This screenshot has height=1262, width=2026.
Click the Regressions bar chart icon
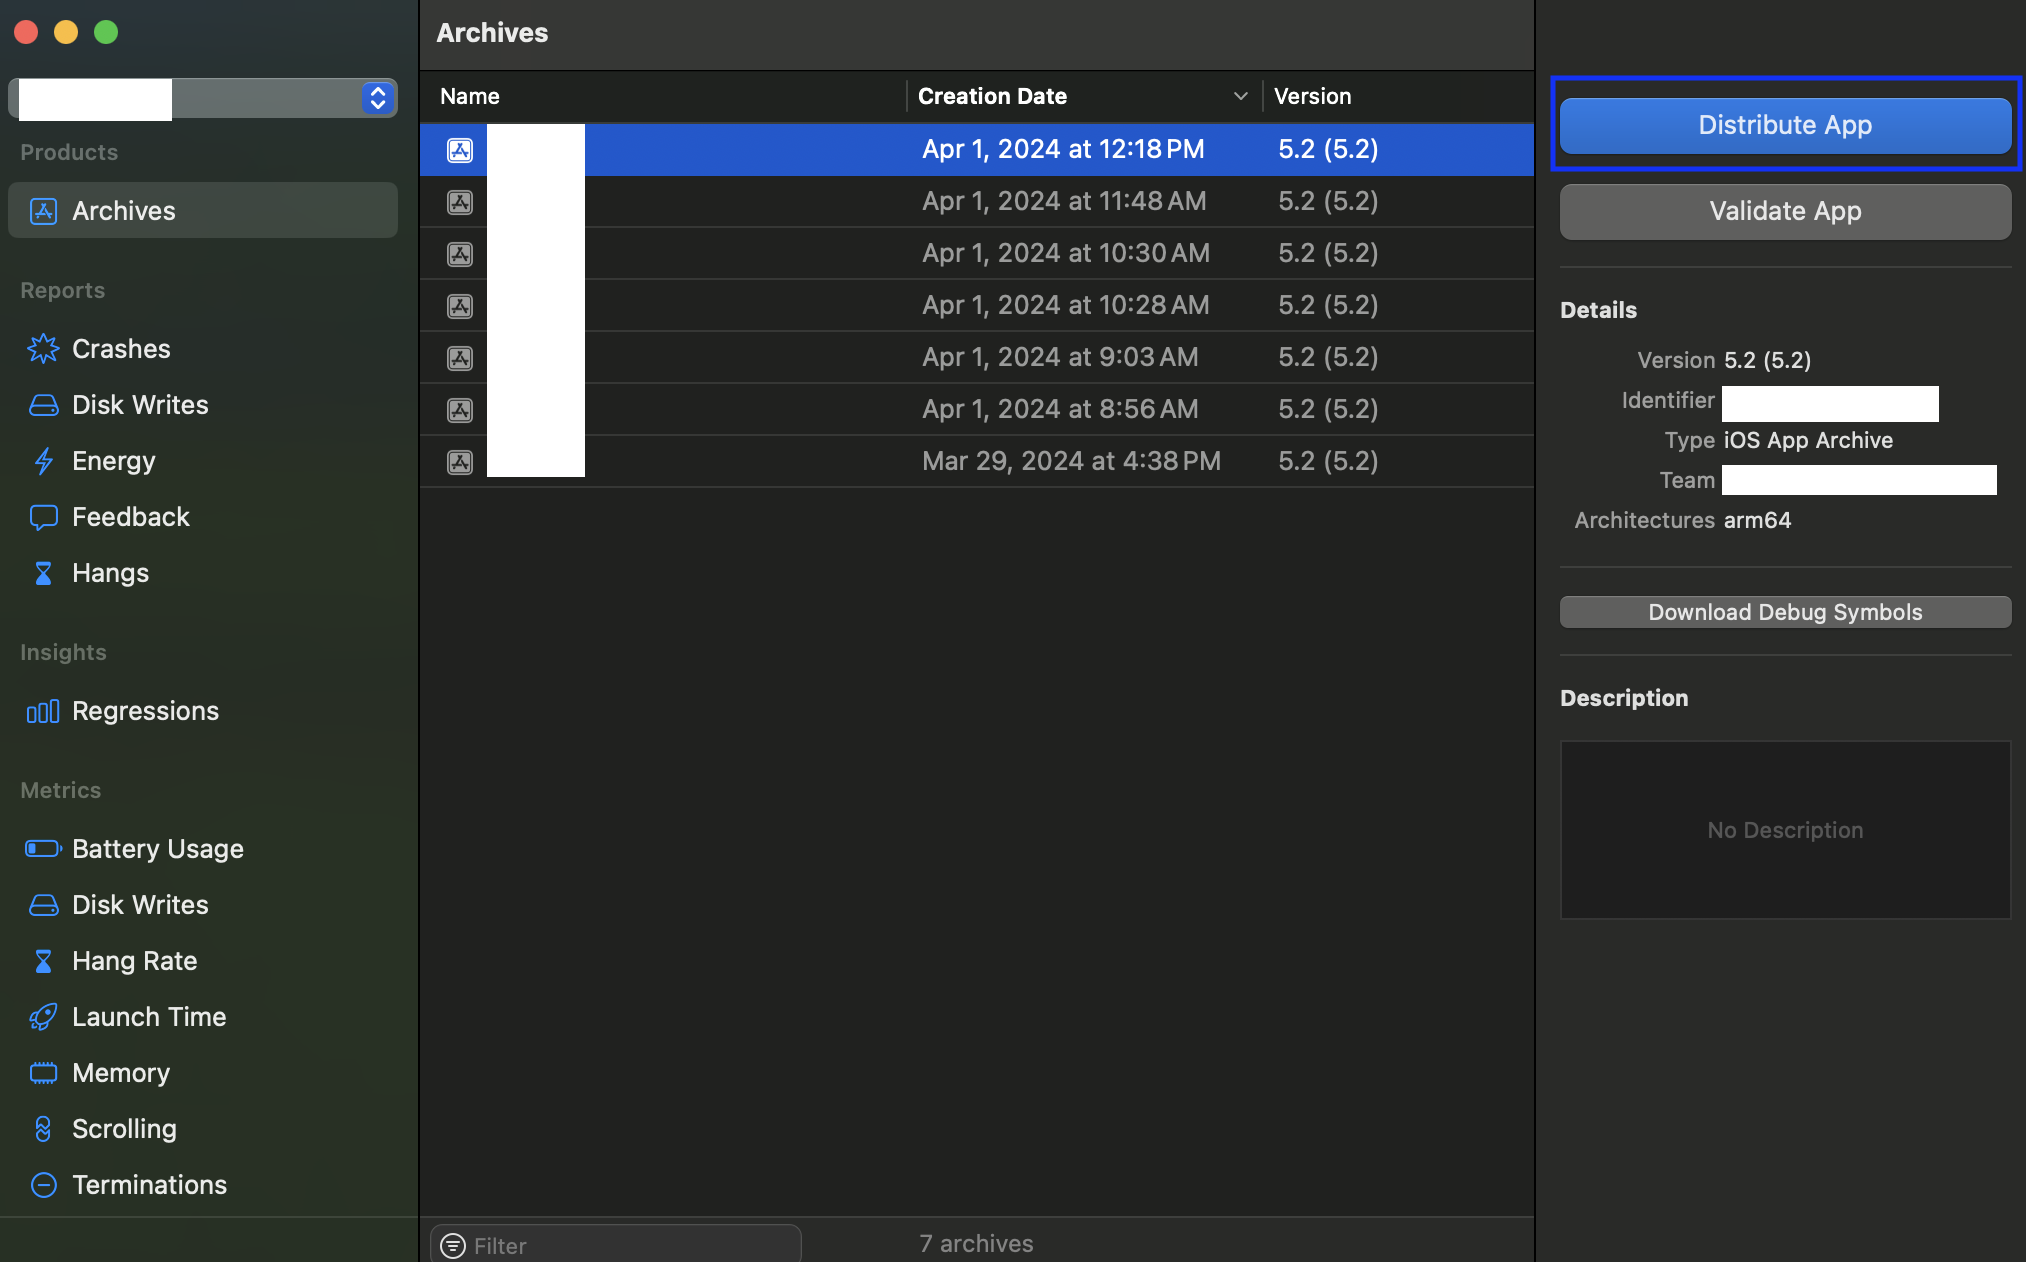click(x=43, y=711)
